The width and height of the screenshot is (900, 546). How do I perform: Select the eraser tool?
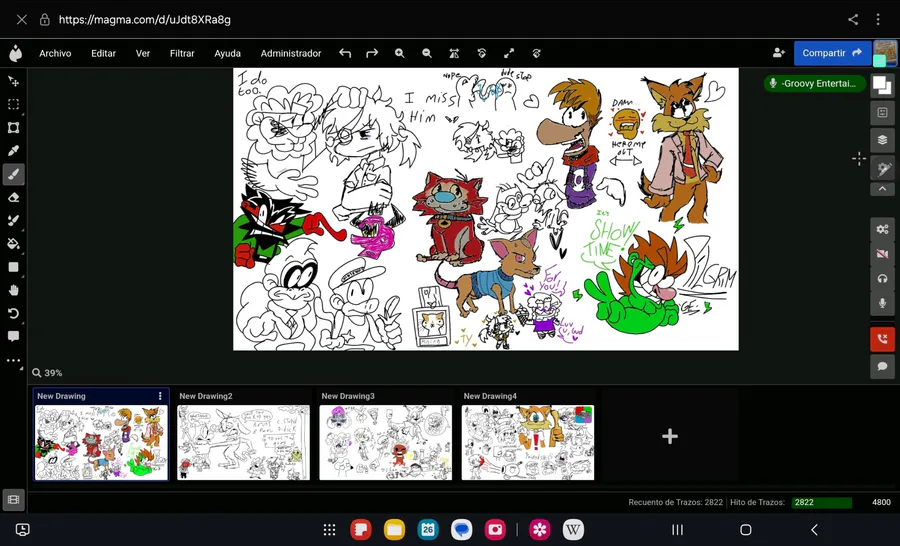click(x=14, y=198)
